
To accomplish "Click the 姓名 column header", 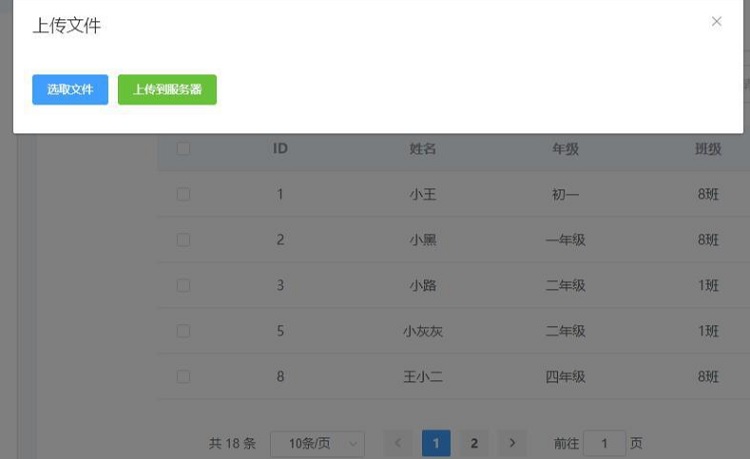I will pyautogui.click(x=423, y=149).
